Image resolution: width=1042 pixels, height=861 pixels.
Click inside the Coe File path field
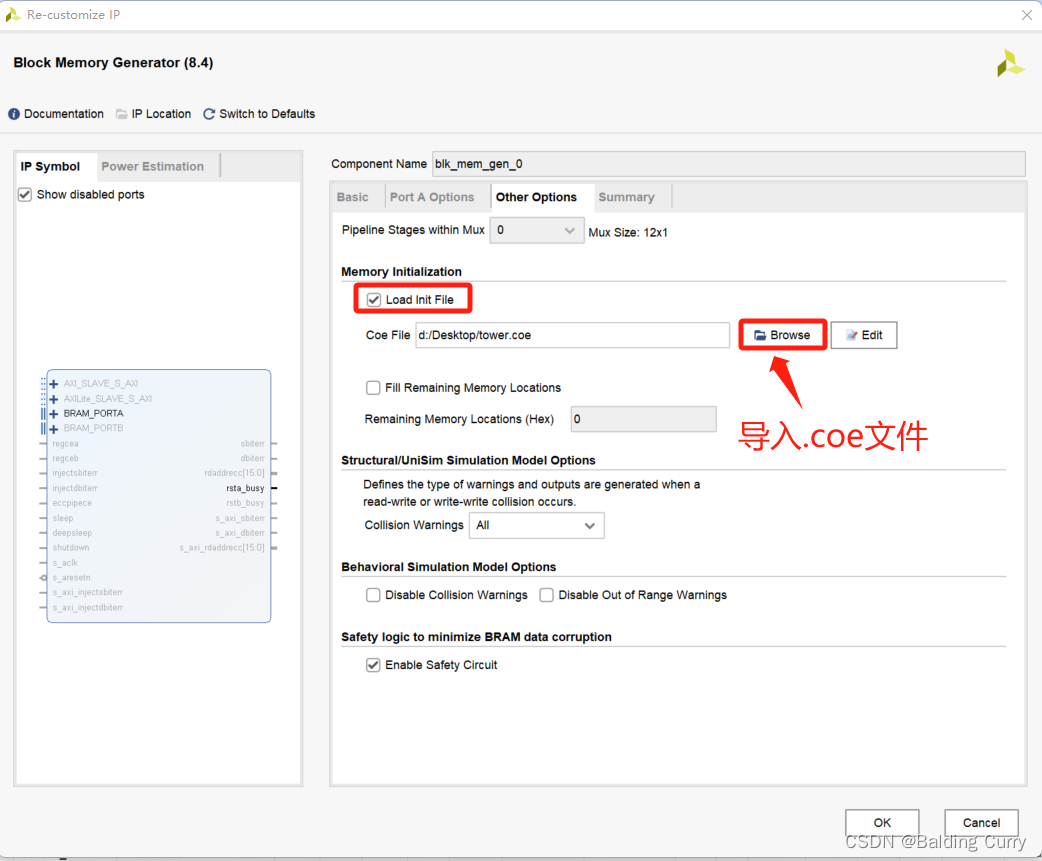pyautogui.click(x=570, y=335)
